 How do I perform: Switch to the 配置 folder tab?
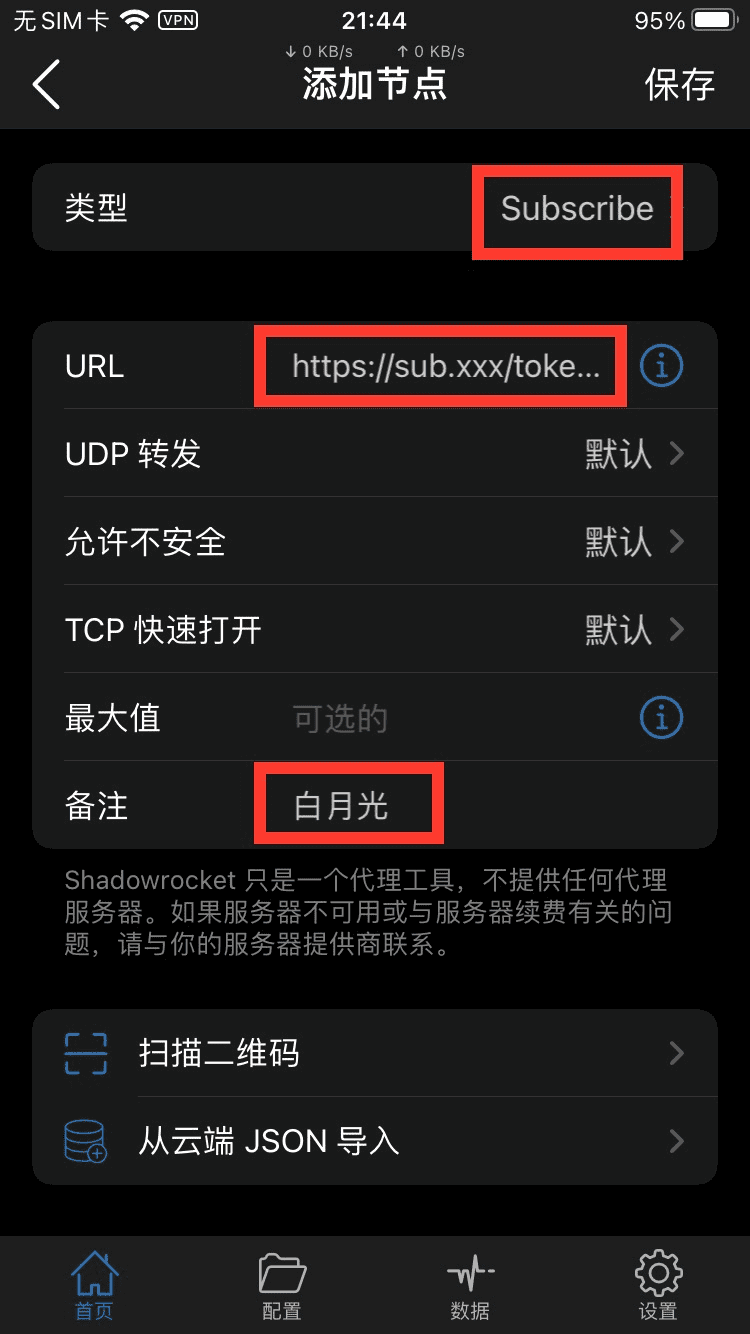(281, 1286)
